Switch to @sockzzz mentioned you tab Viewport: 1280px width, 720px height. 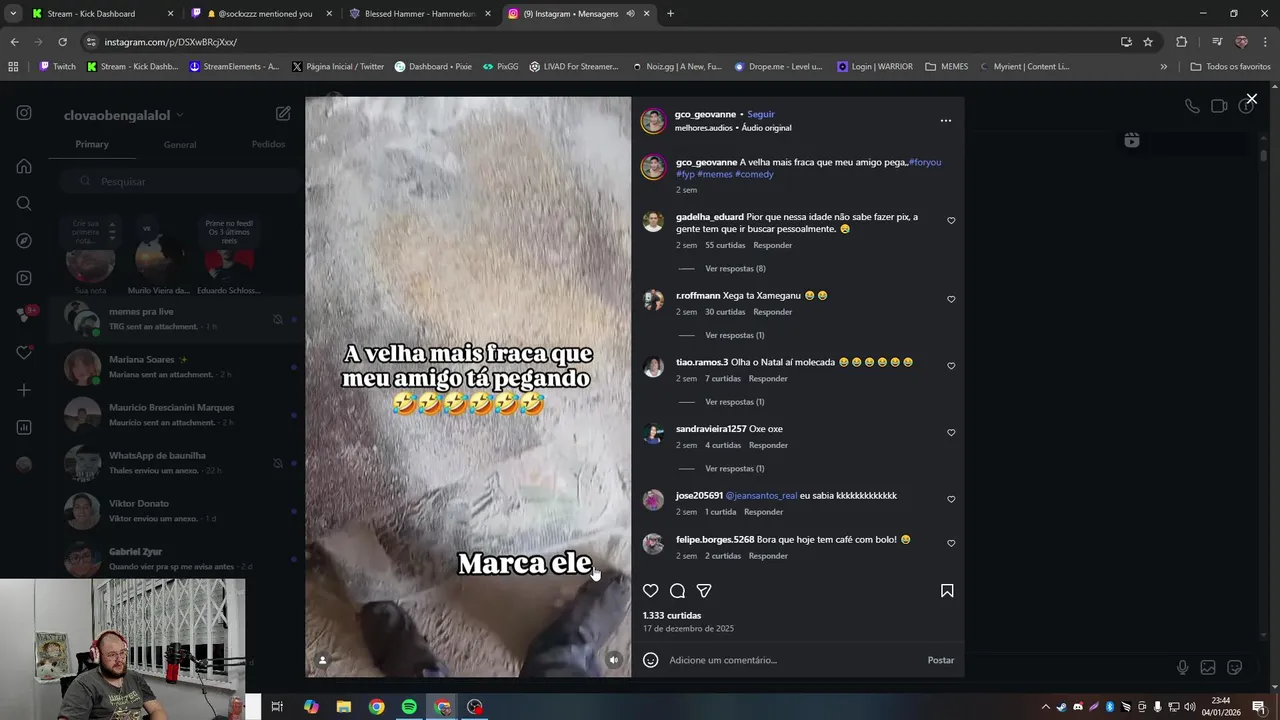point(259,14)
